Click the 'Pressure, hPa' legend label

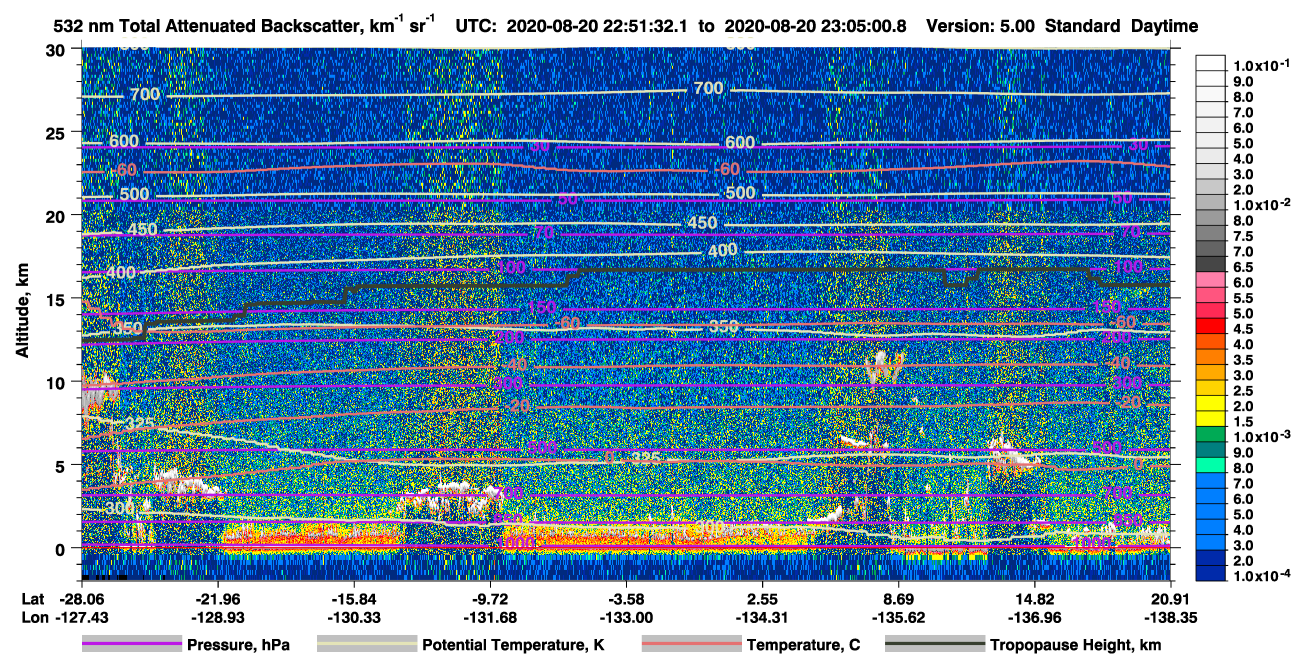click(238, 645)
